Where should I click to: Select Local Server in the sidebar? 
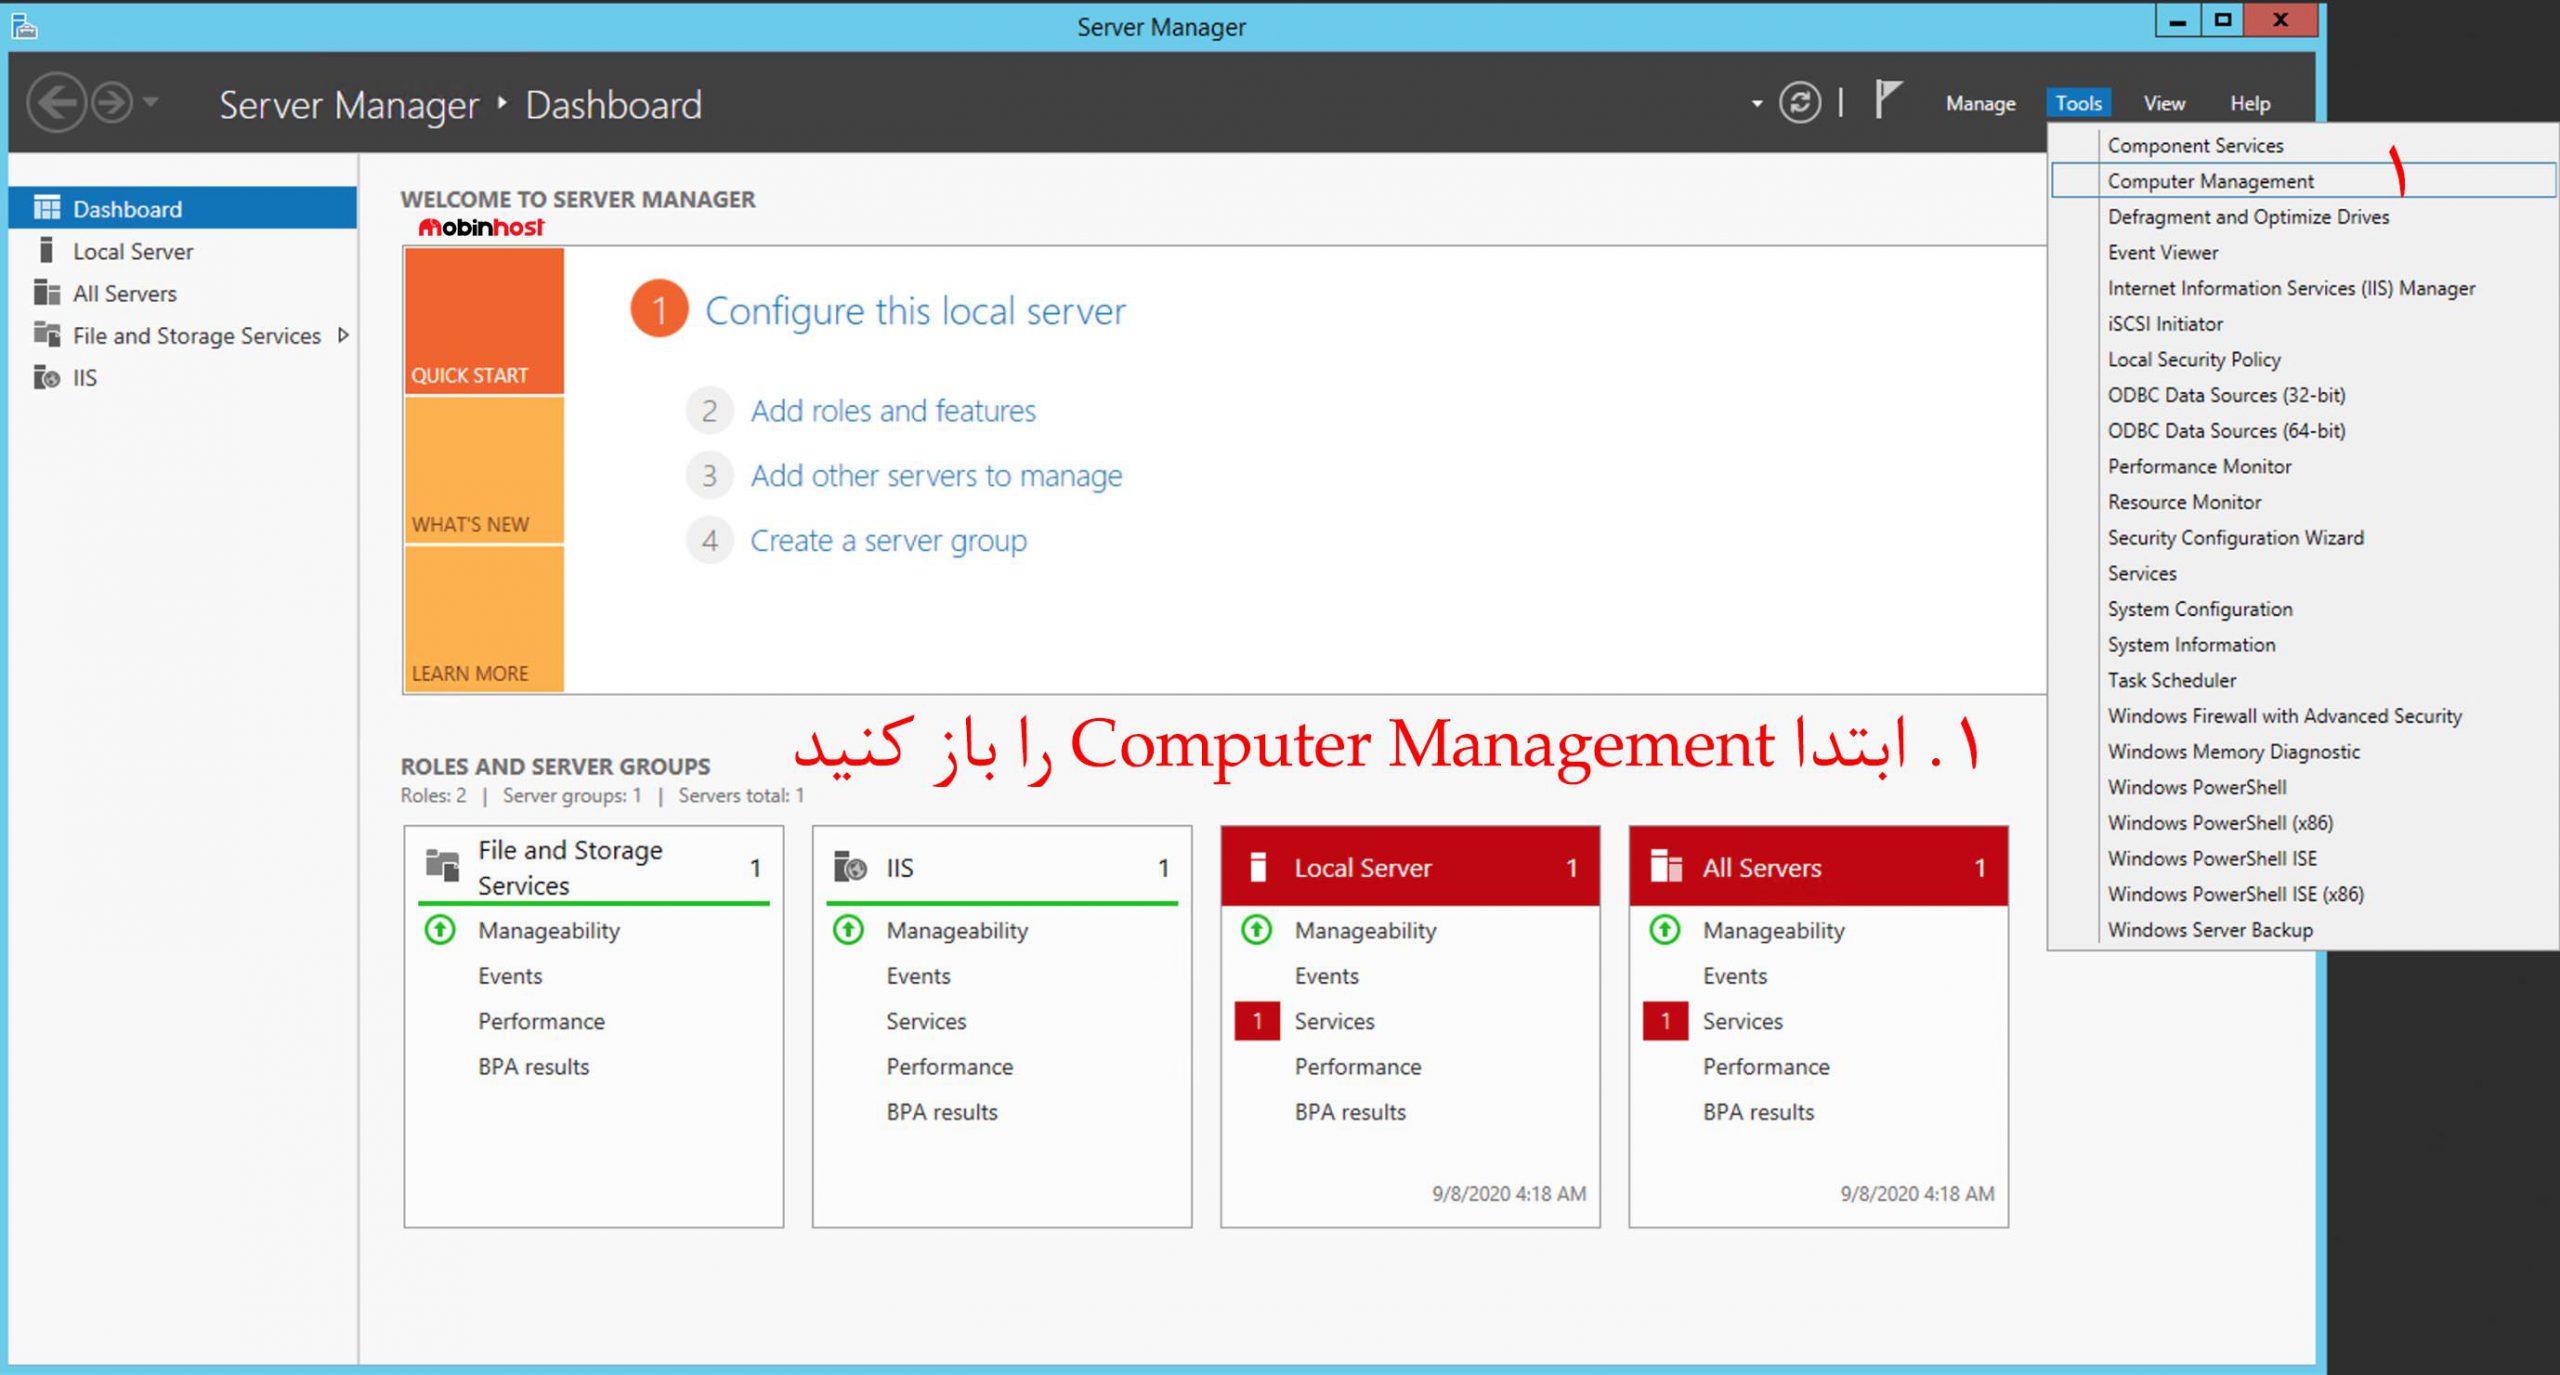(x=132, y=251)
